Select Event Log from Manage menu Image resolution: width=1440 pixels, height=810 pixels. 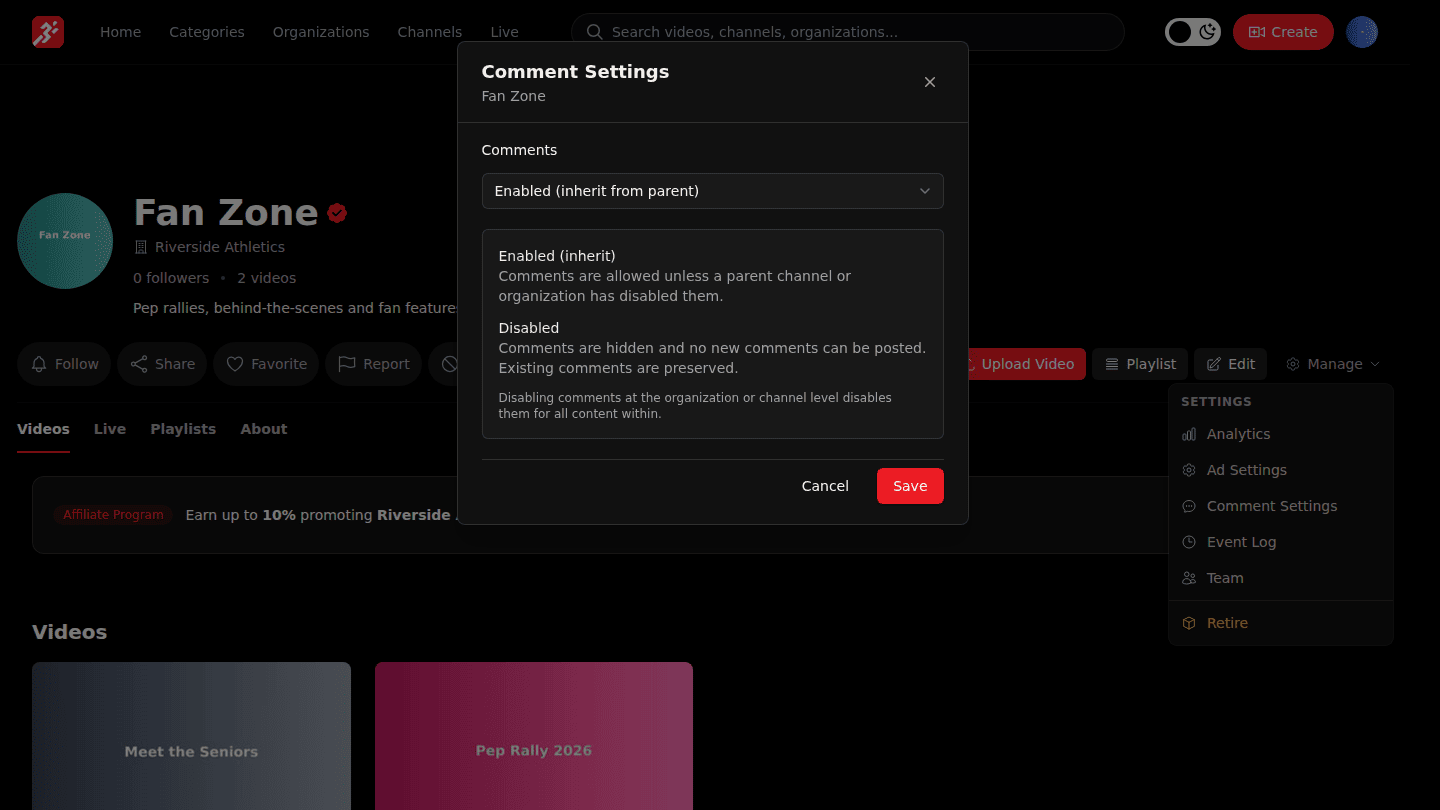pyautogui.click(x=1281, y=542)
